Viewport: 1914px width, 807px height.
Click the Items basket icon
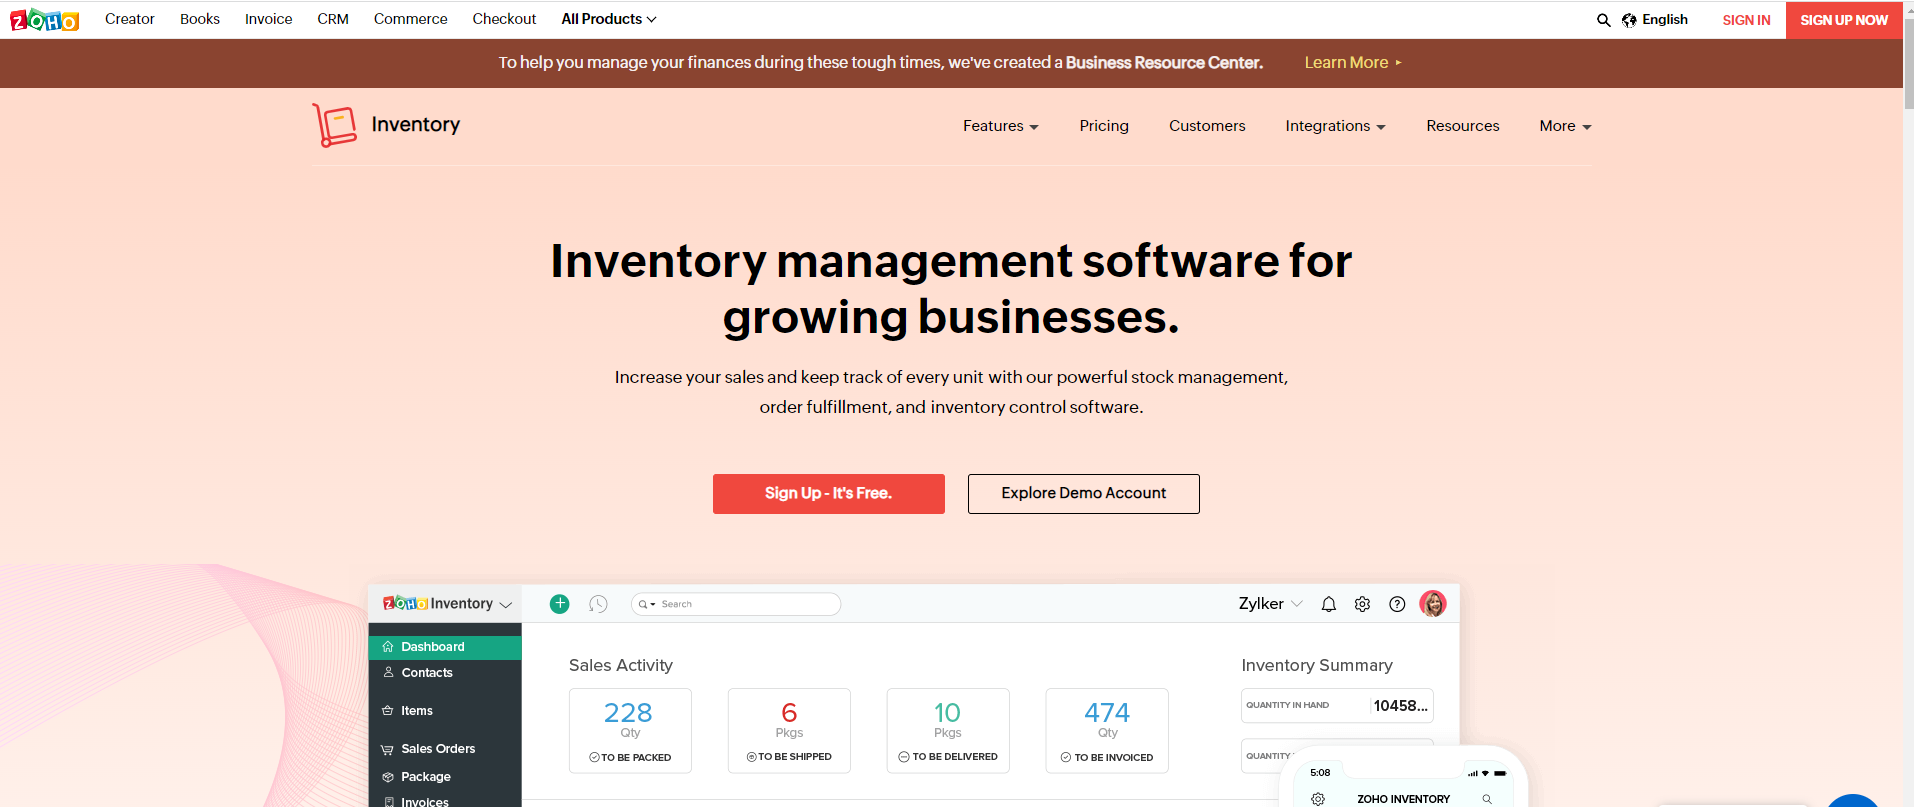point(388,711)
